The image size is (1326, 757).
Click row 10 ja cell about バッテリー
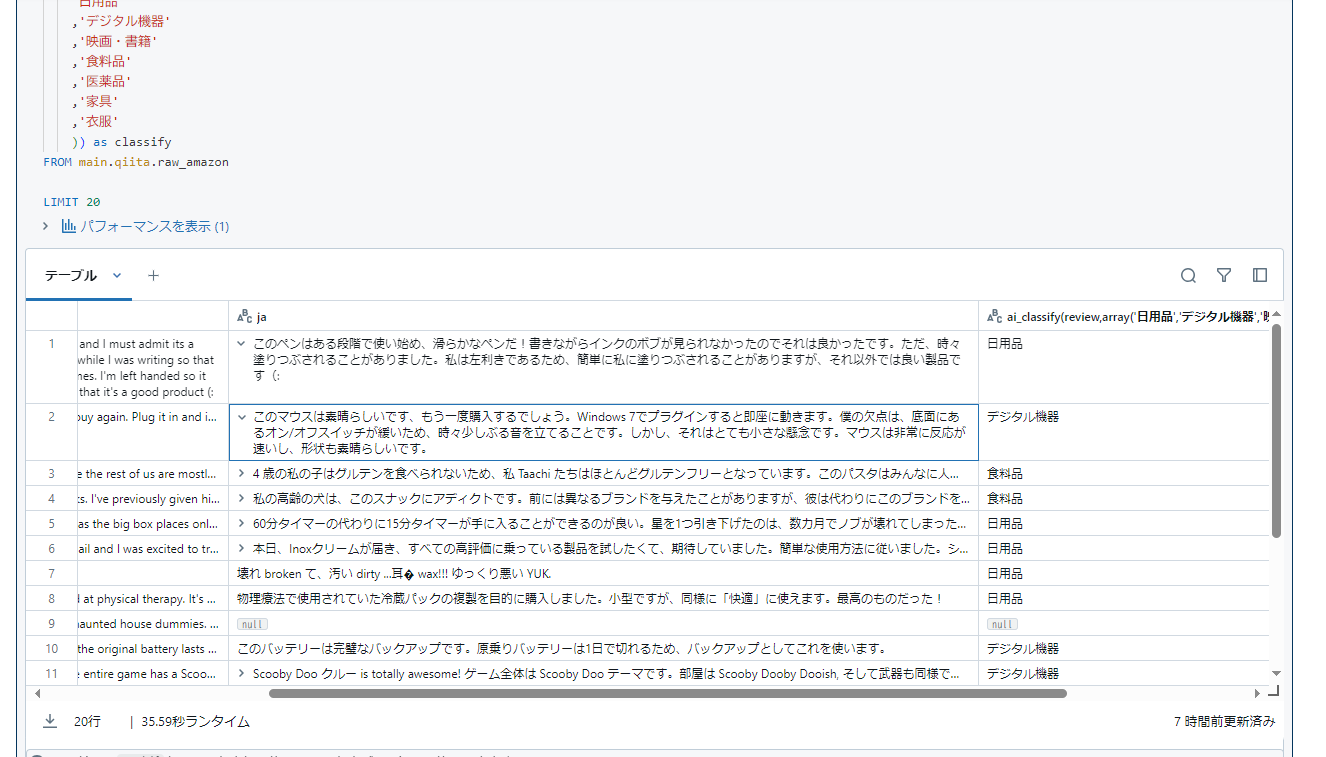pos(603,648)
